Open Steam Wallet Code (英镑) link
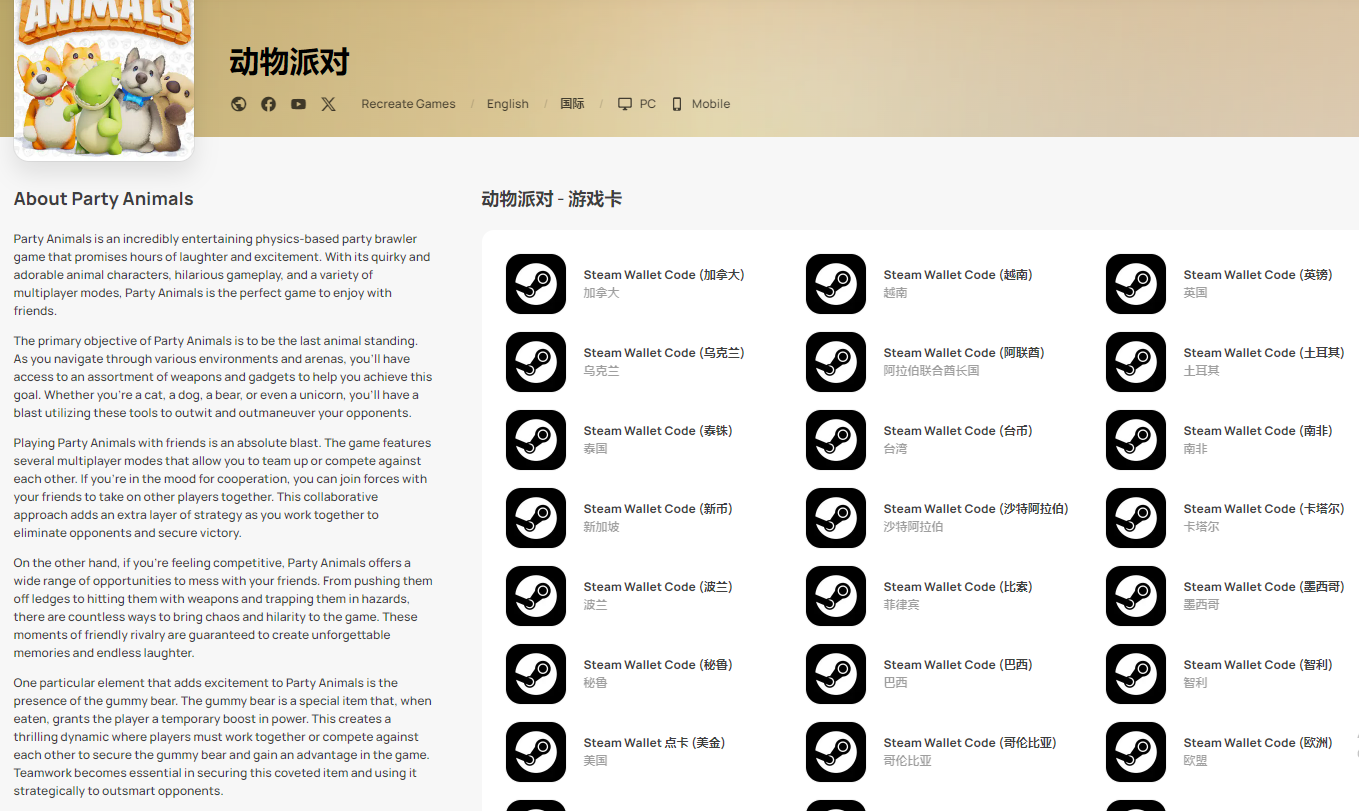1359x811 pixels. pos(1258,275)
